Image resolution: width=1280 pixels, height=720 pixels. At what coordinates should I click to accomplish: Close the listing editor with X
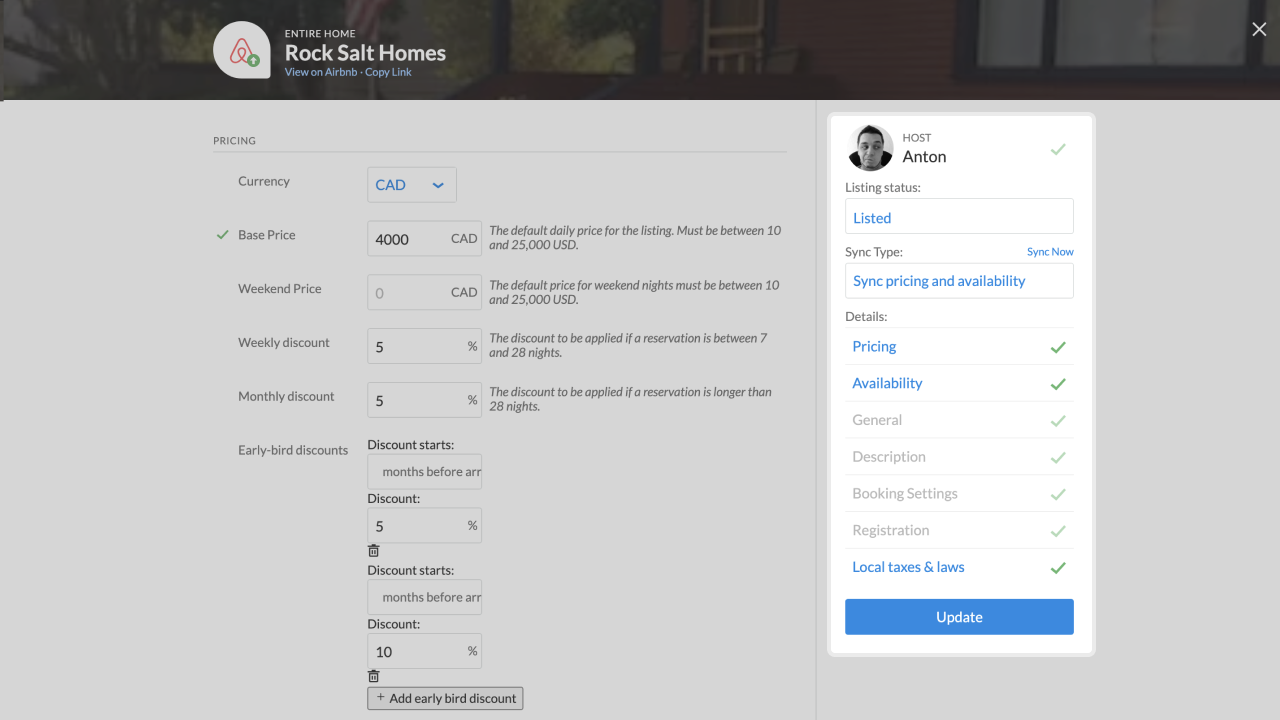point(1259,30)
